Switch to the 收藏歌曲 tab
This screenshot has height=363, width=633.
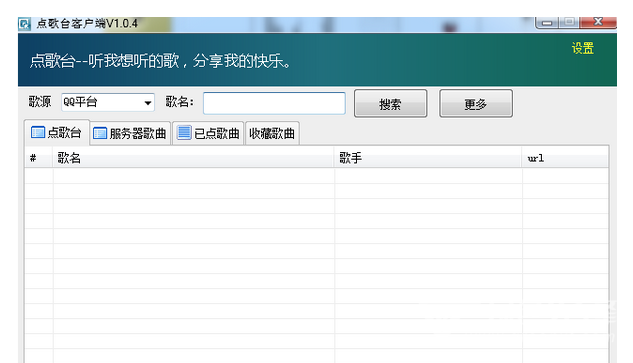[272, 133]
